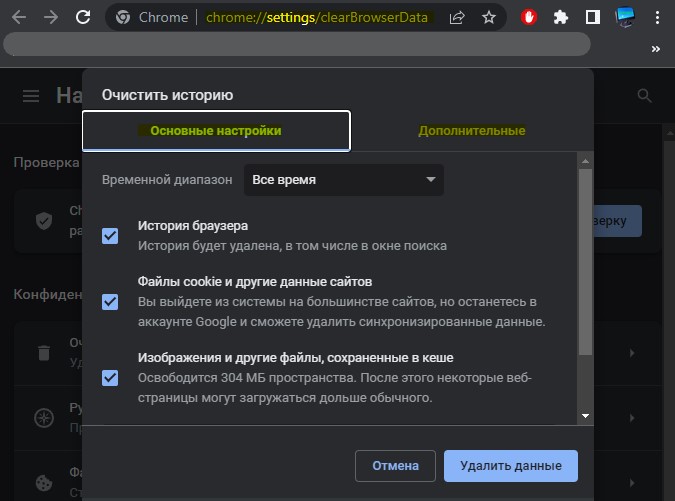The height and width of the screenshot is (501, 675).
Task: Click the Очистить историю dialog title
Action: 167,95
